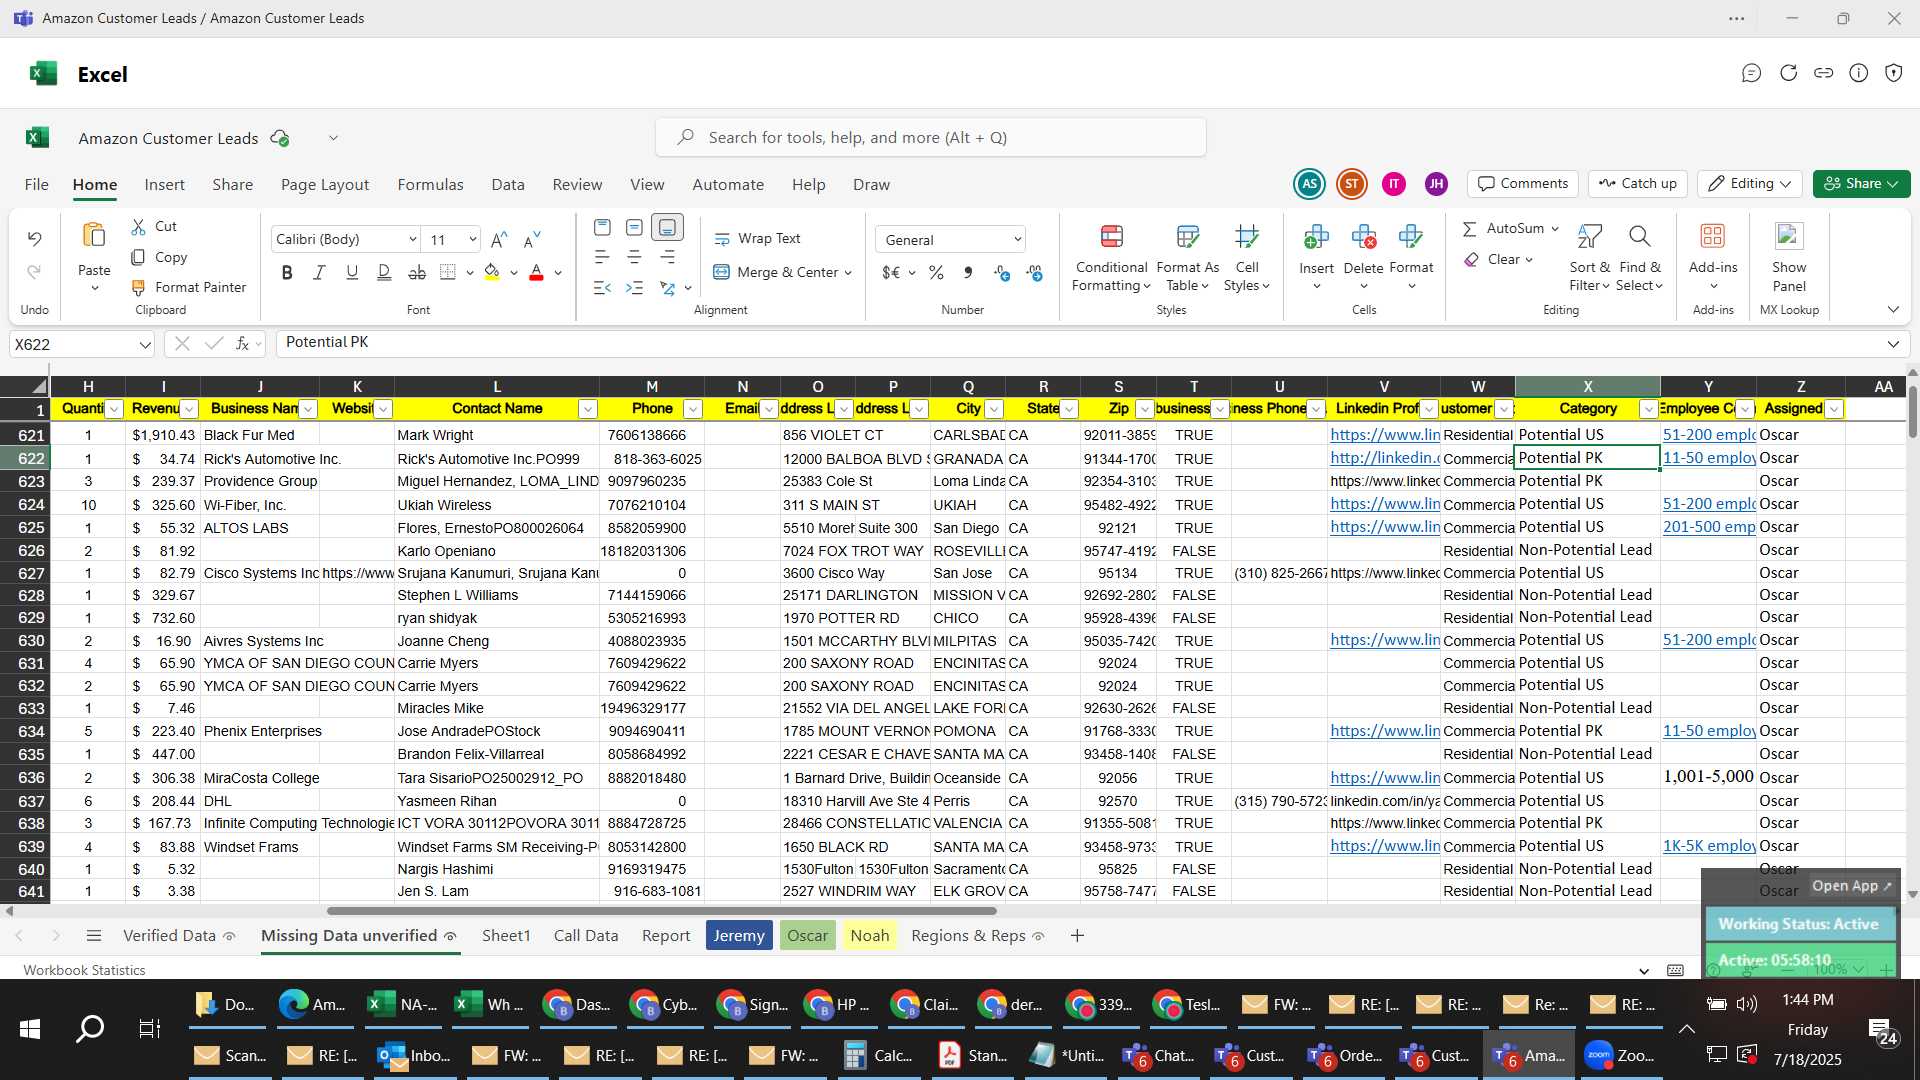
Task: Open the Phone column filter dropdown
Action: (x=692, y=410)
